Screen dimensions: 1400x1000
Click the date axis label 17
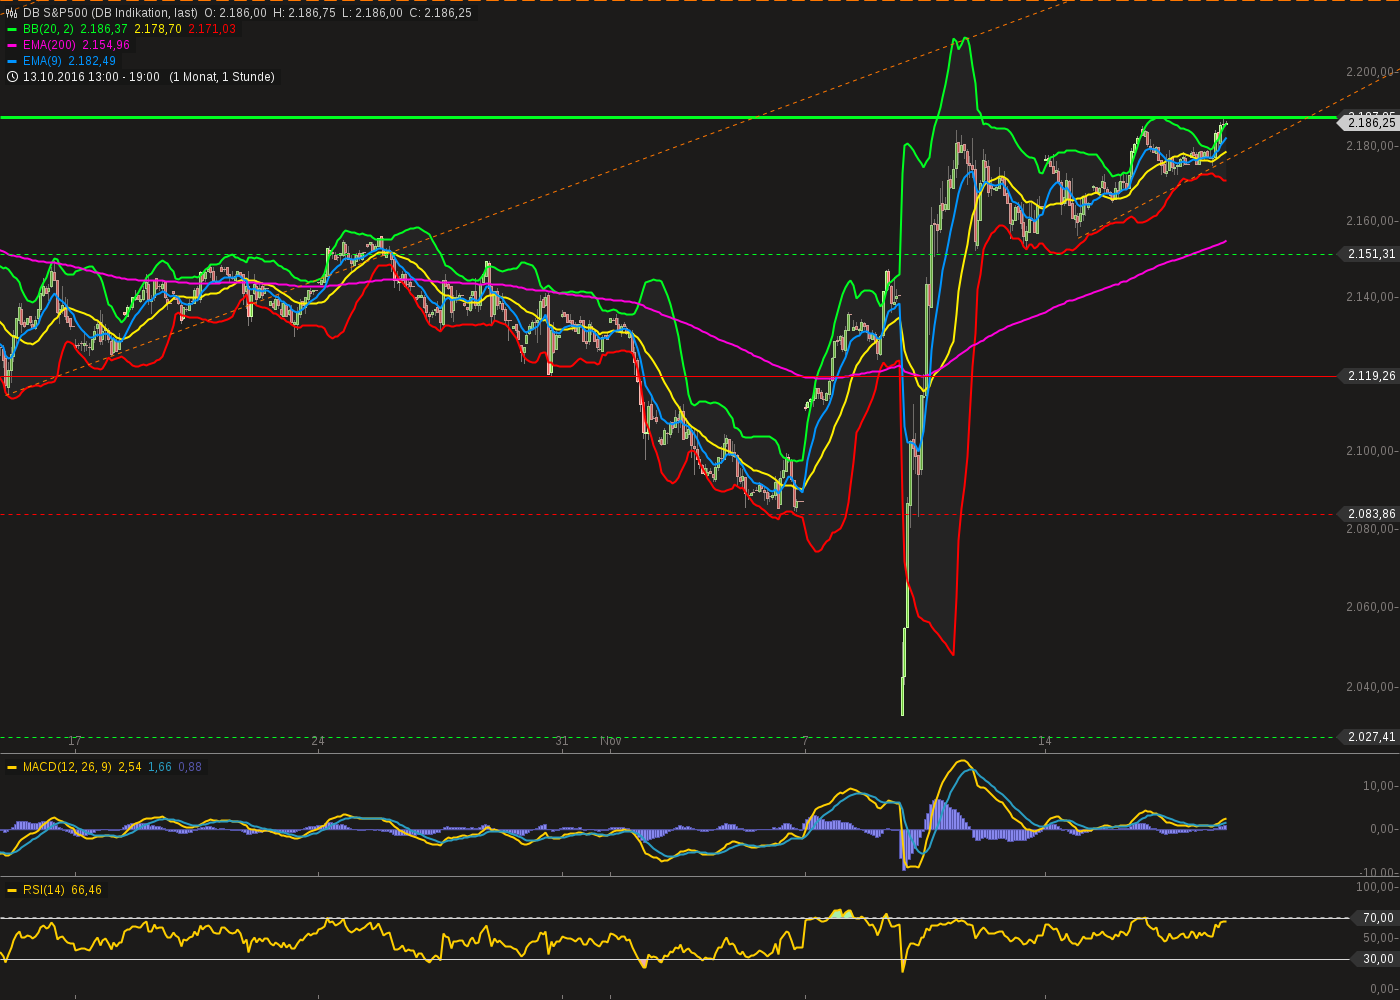[75, 741]
